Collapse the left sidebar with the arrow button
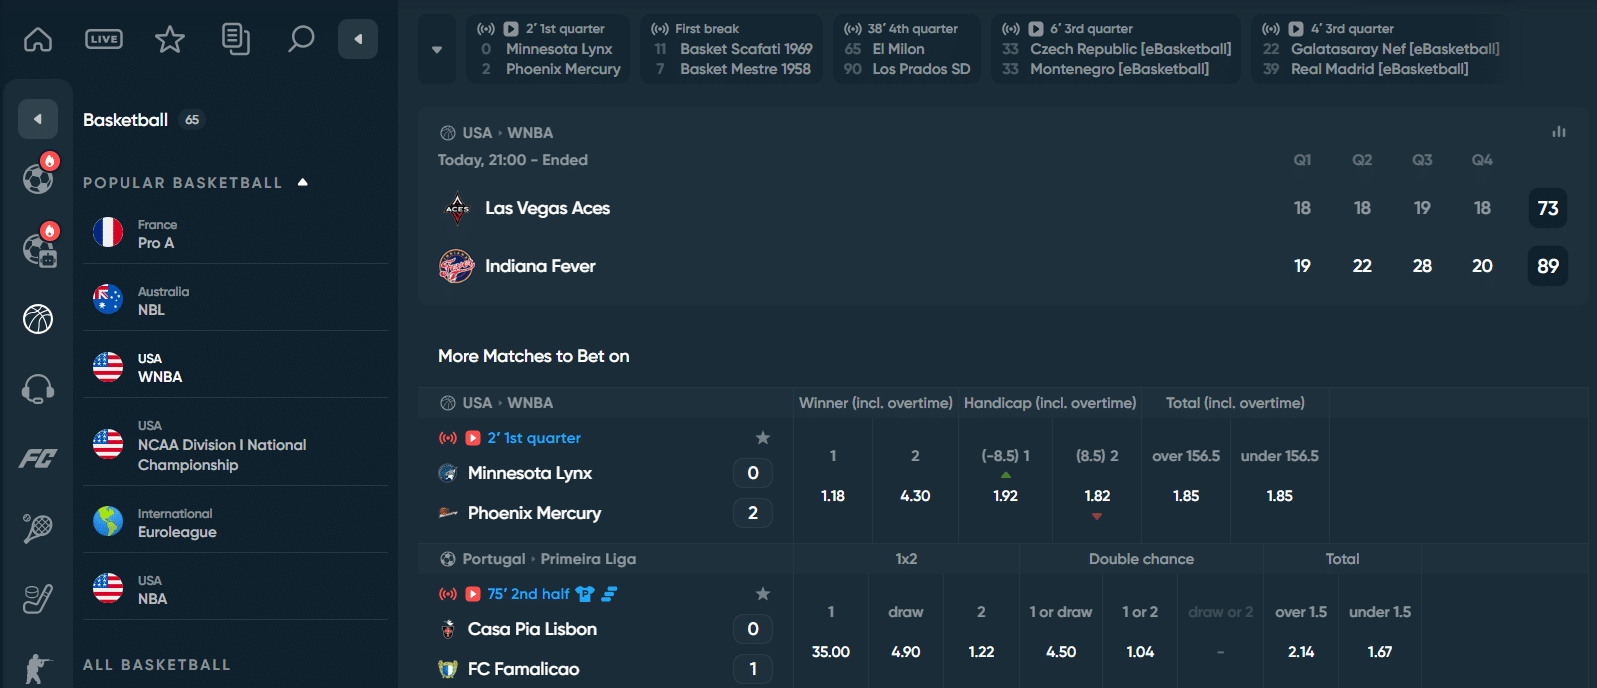 coord(357,40)
